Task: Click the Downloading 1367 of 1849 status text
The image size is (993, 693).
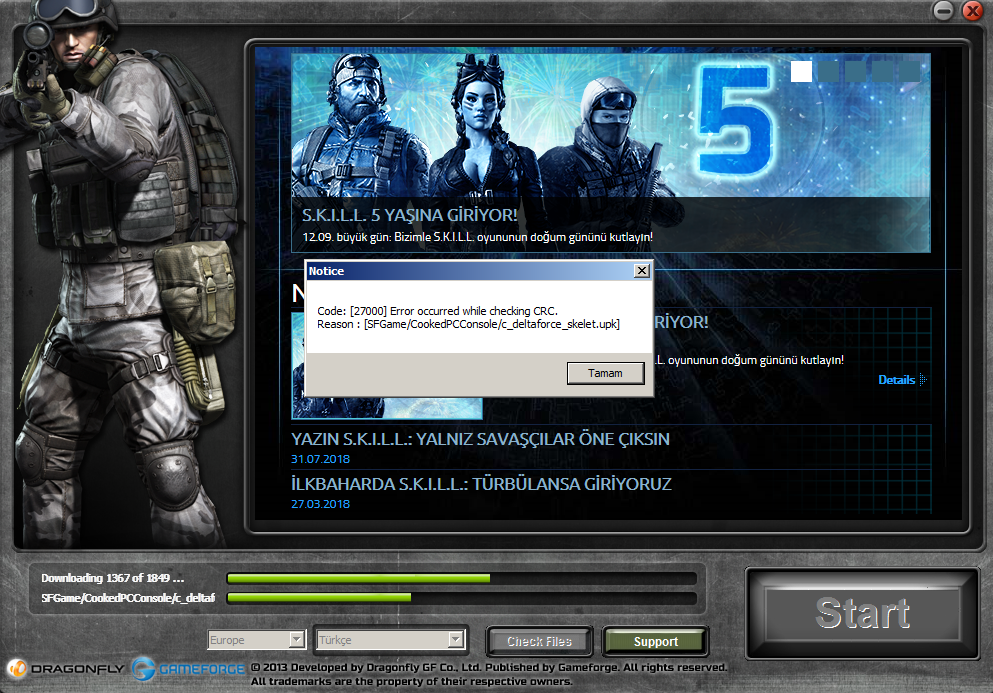Action: click(x=113, y=578)
